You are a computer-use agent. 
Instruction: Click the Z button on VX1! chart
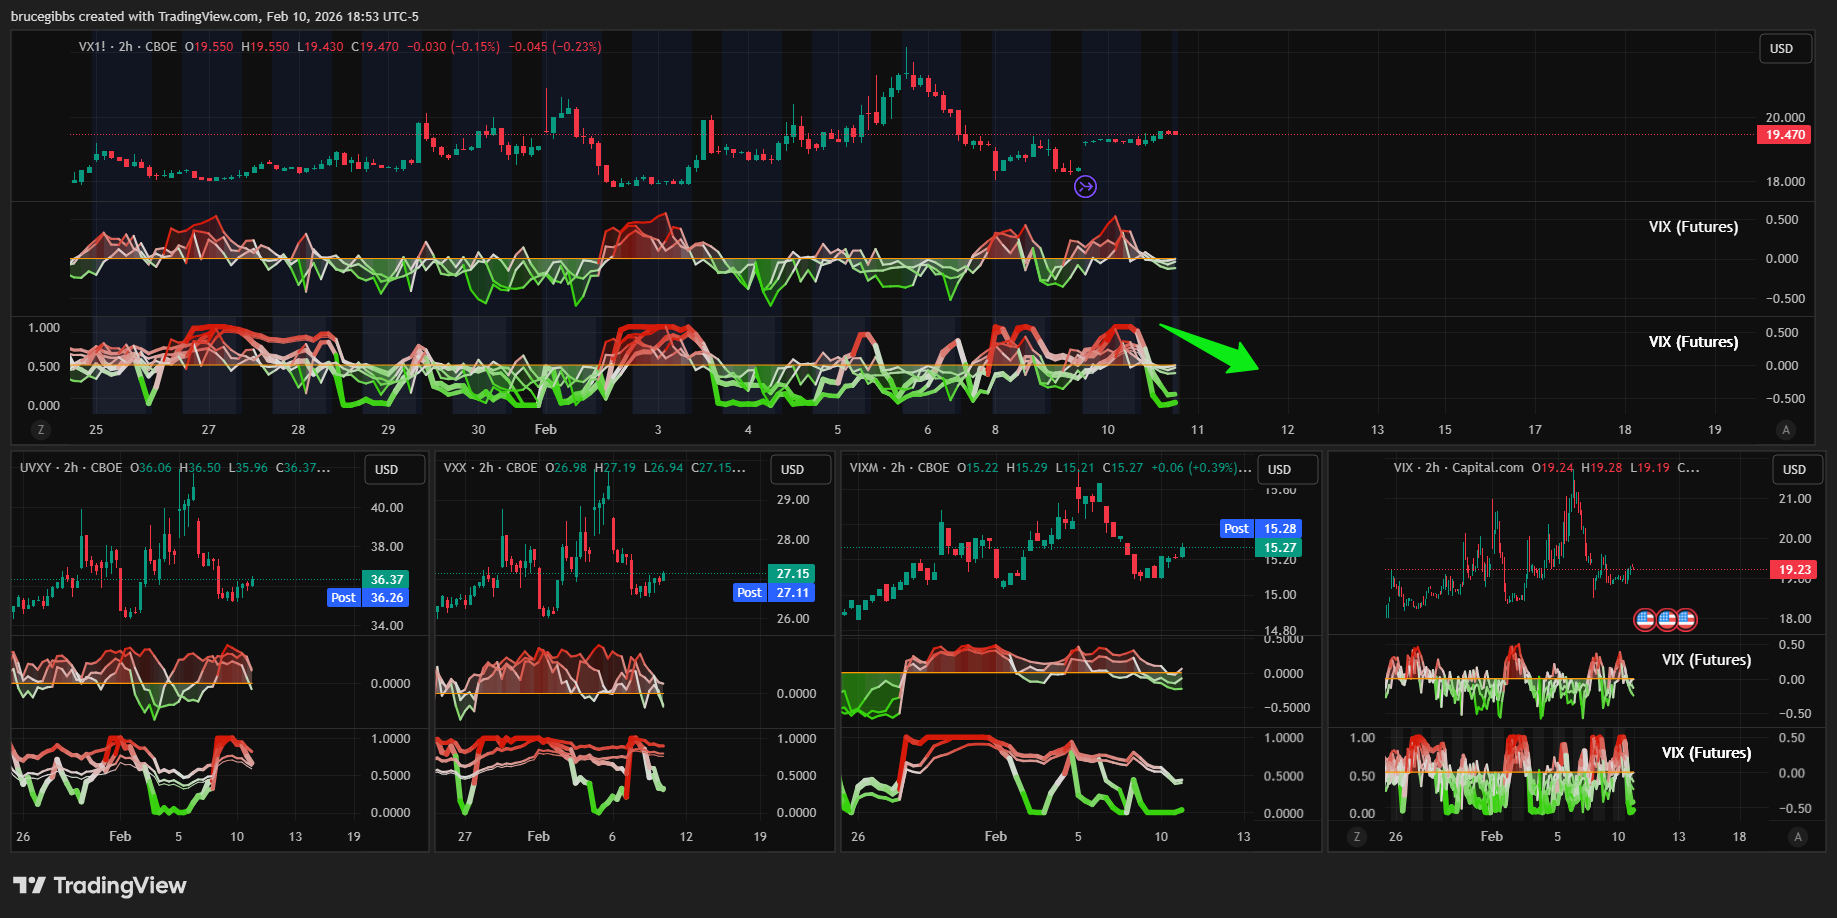[41, 430]
